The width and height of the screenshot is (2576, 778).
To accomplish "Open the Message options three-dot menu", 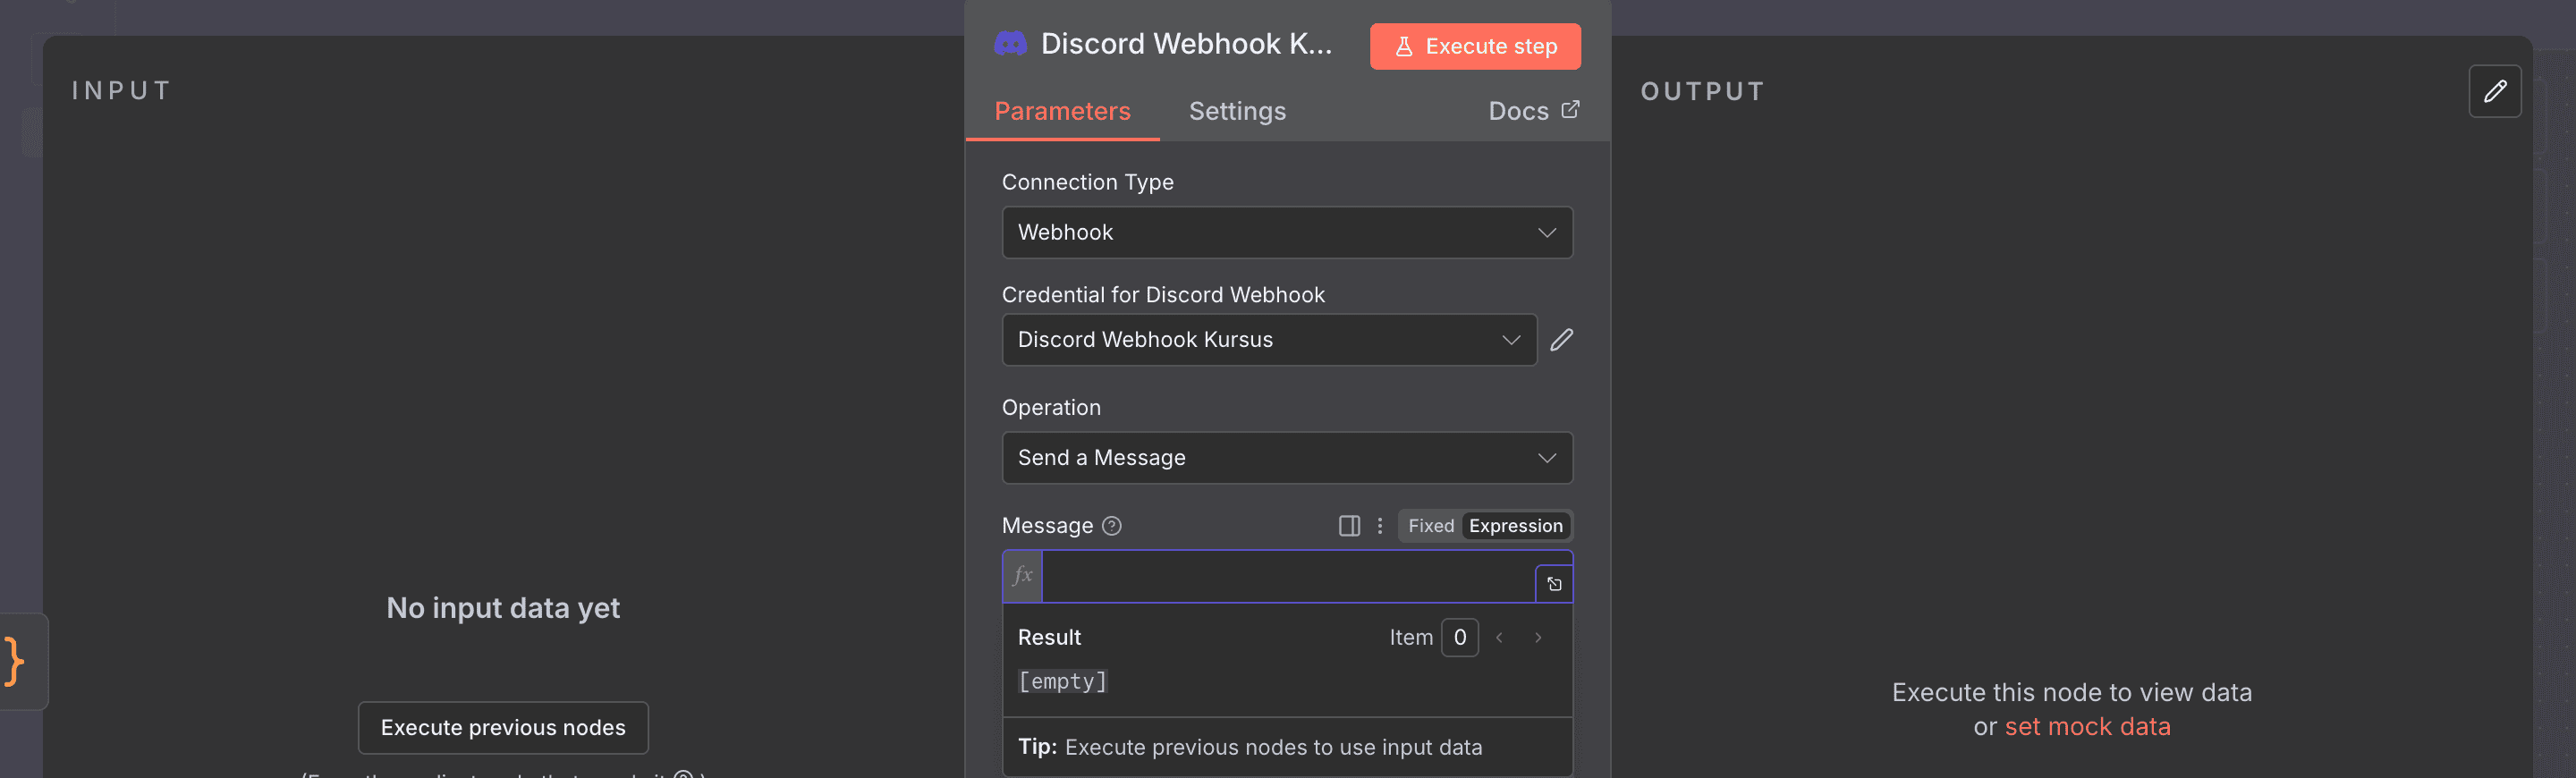I will tap(1380, 526).
